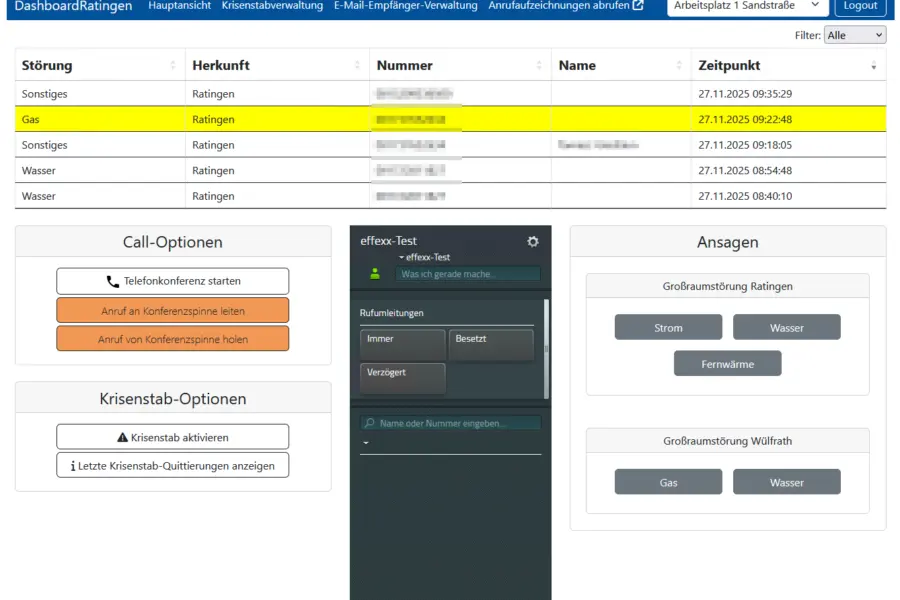Enable the Verzögert call forwarding rule
The height and width of the screenshot is (600, 900).
coord(401,377)
